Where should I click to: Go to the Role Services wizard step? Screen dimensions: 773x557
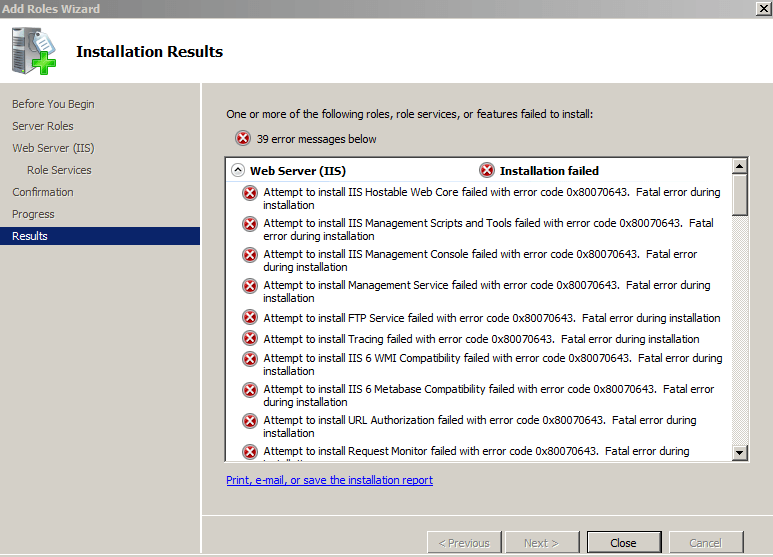pyautogui.click(x=59, y=170)
